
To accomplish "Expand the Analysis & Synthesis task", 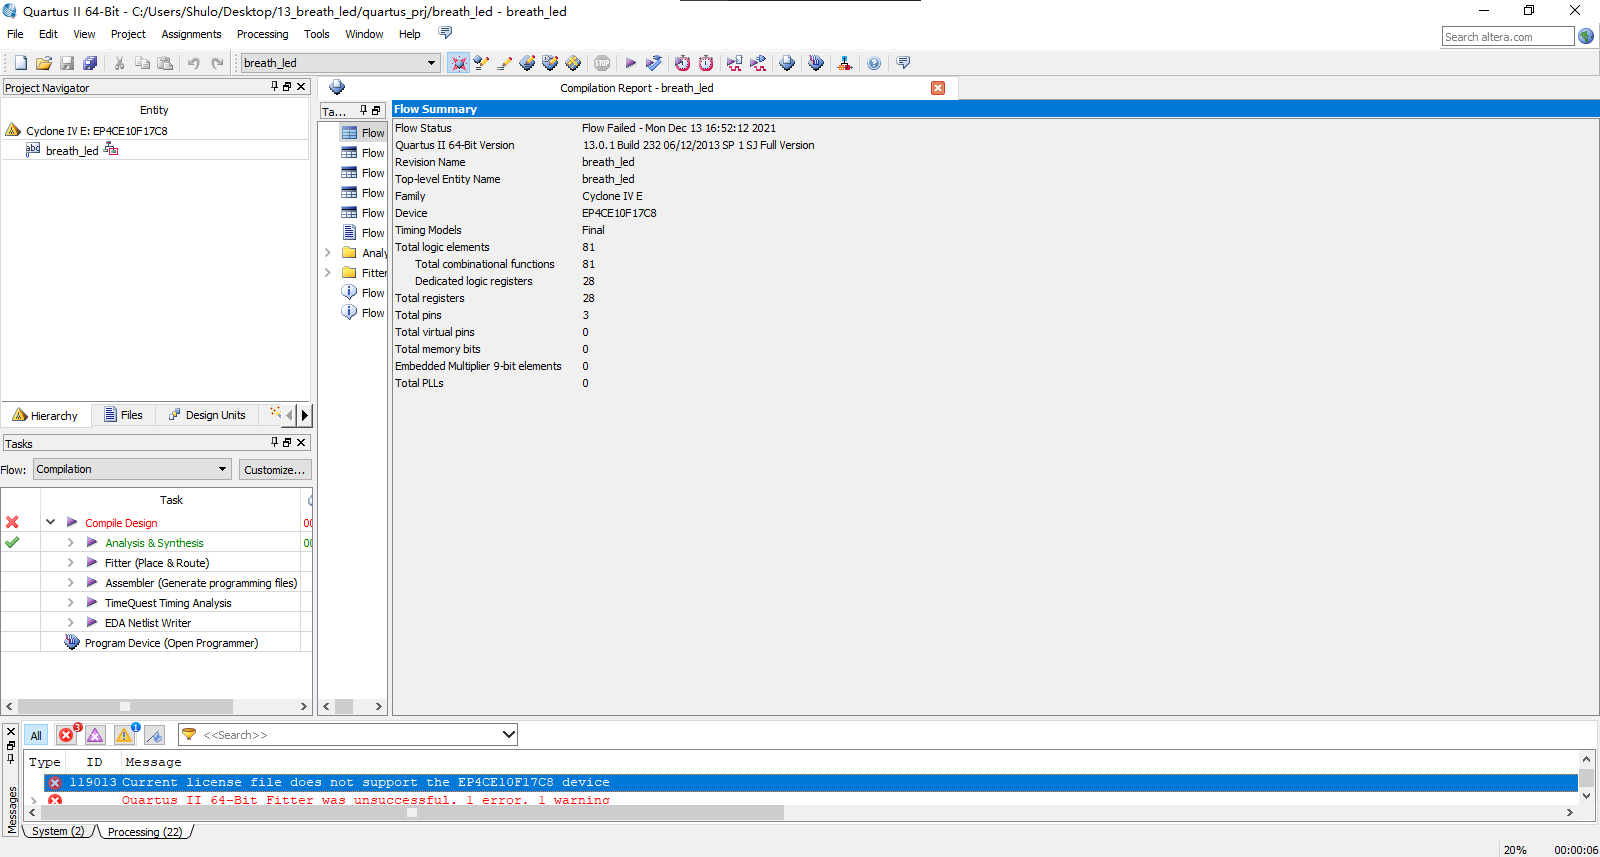I will click(x=70, y=542).
